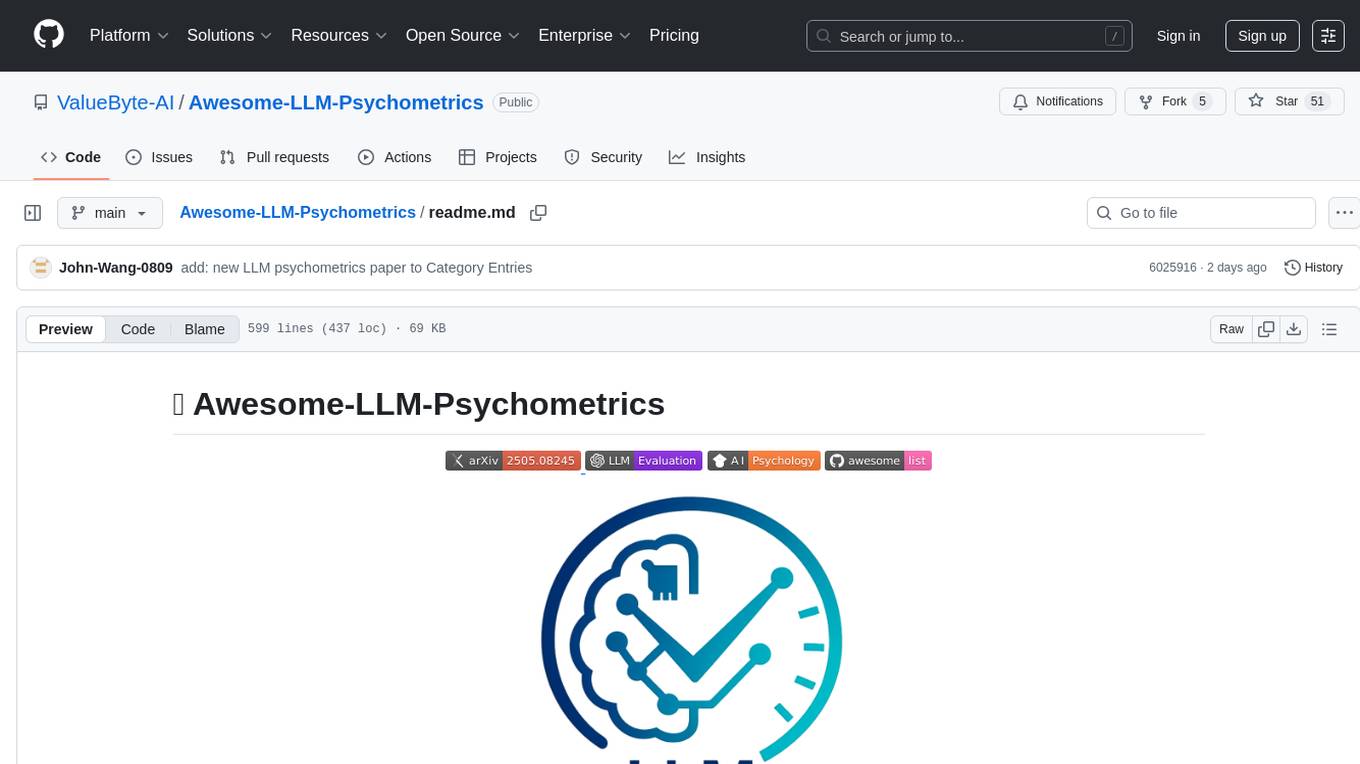
Task: Open the LLM Evaluation badge
Action: (644, 460)
